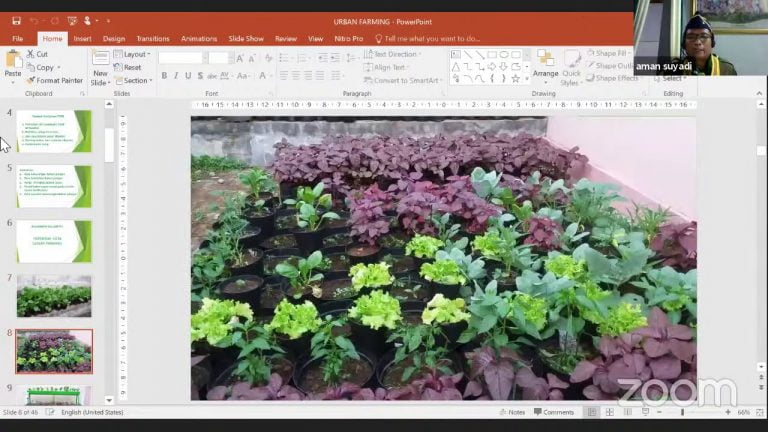The height and width of the screenshot is (432, 768).
Task: Toggle italic formatting
Action: (x=176, y=76)
